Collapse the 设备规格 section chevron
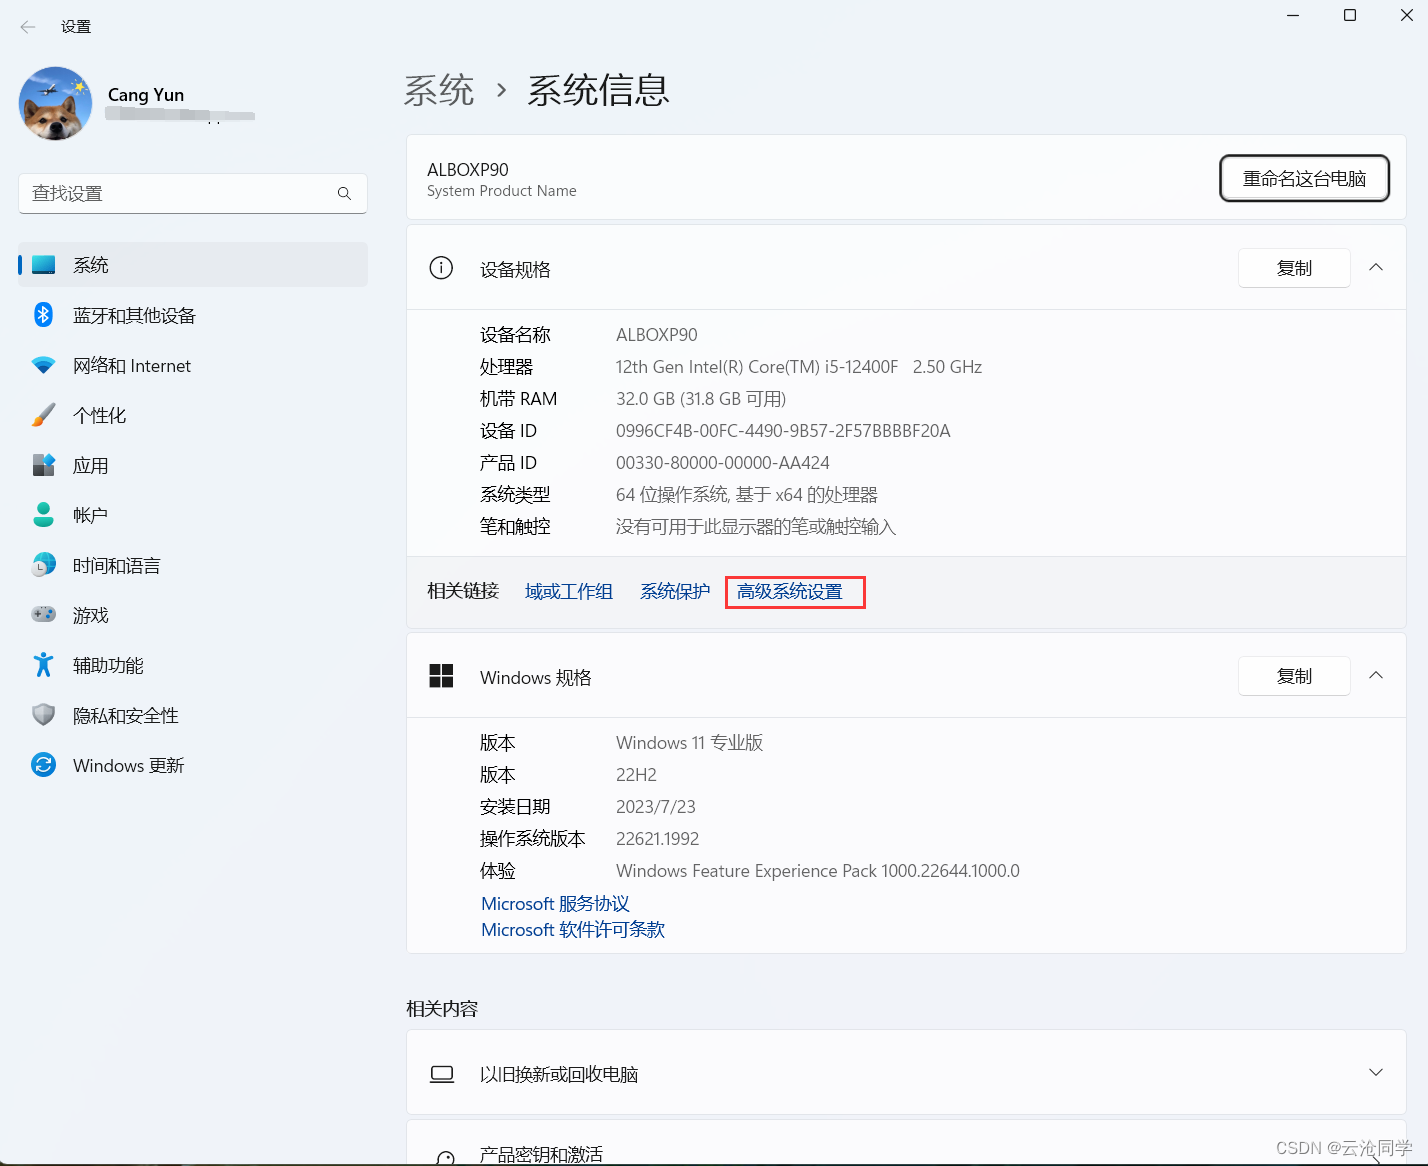 pyautogui.click(x=1376, y=267)
